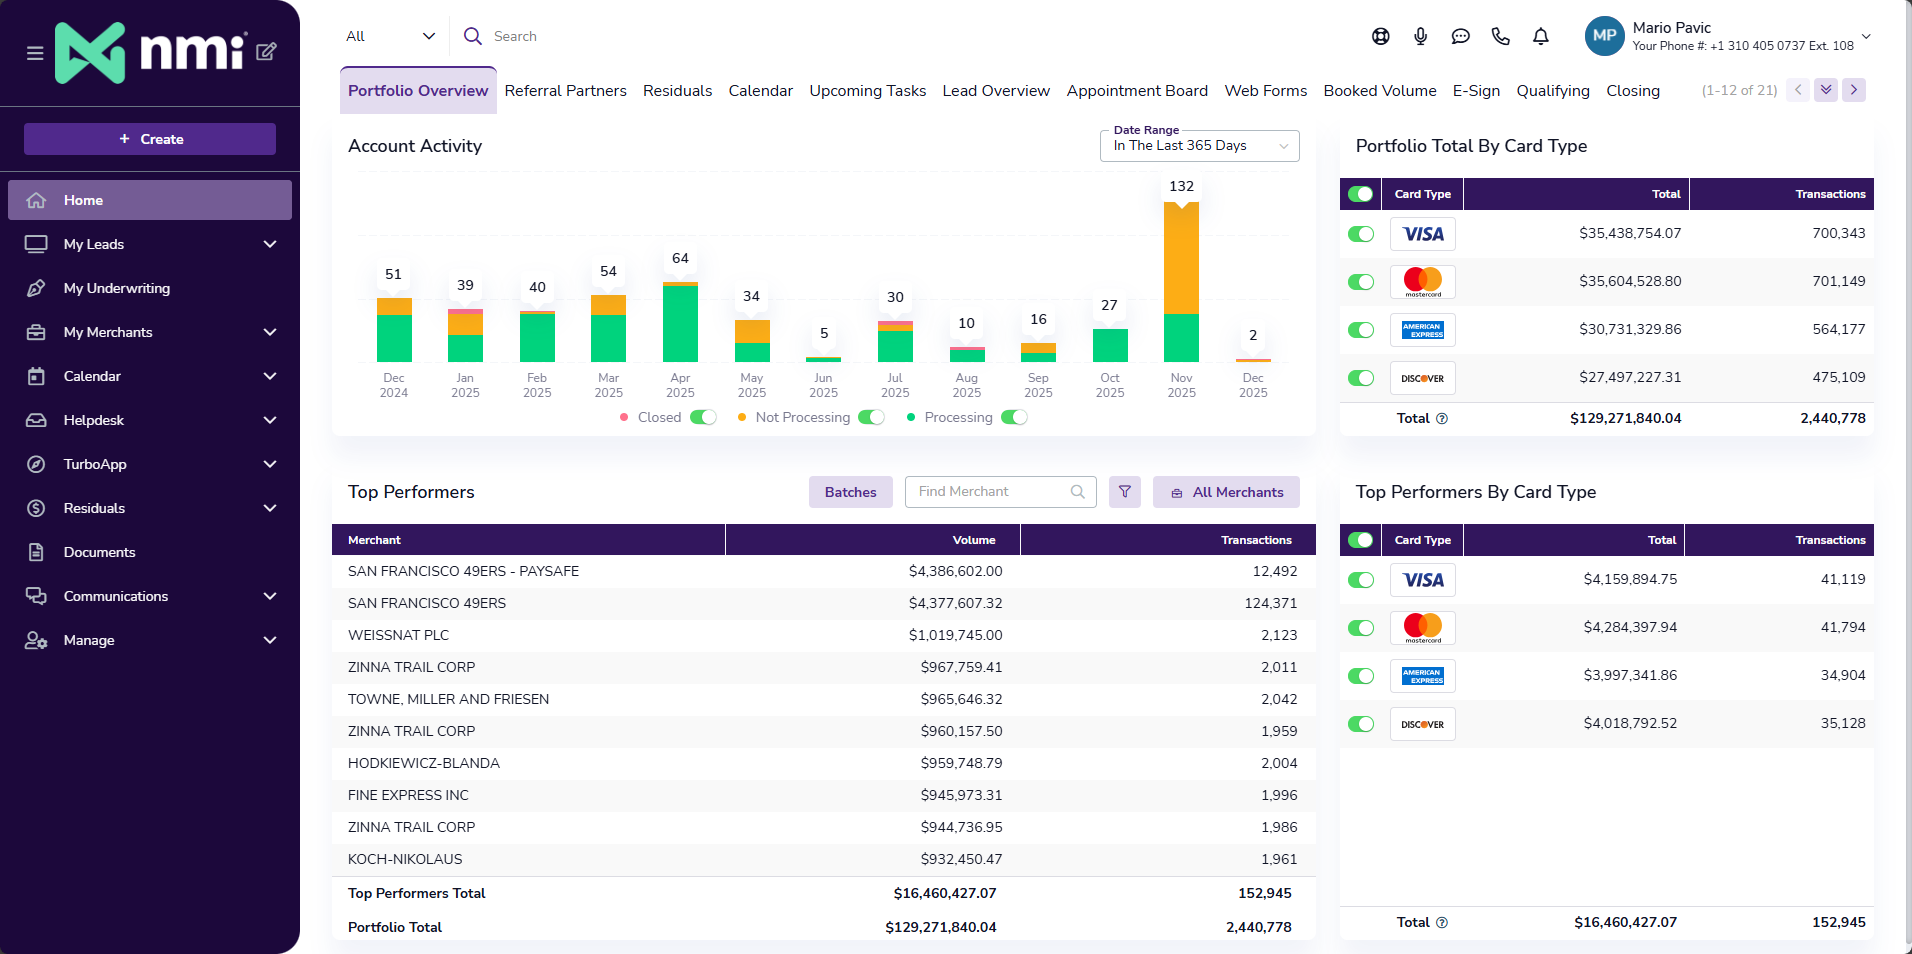Image resolution: width=1912 pixels, height=954 pixels.
Task: Click the hamburger menu icon
Action: 35,53
